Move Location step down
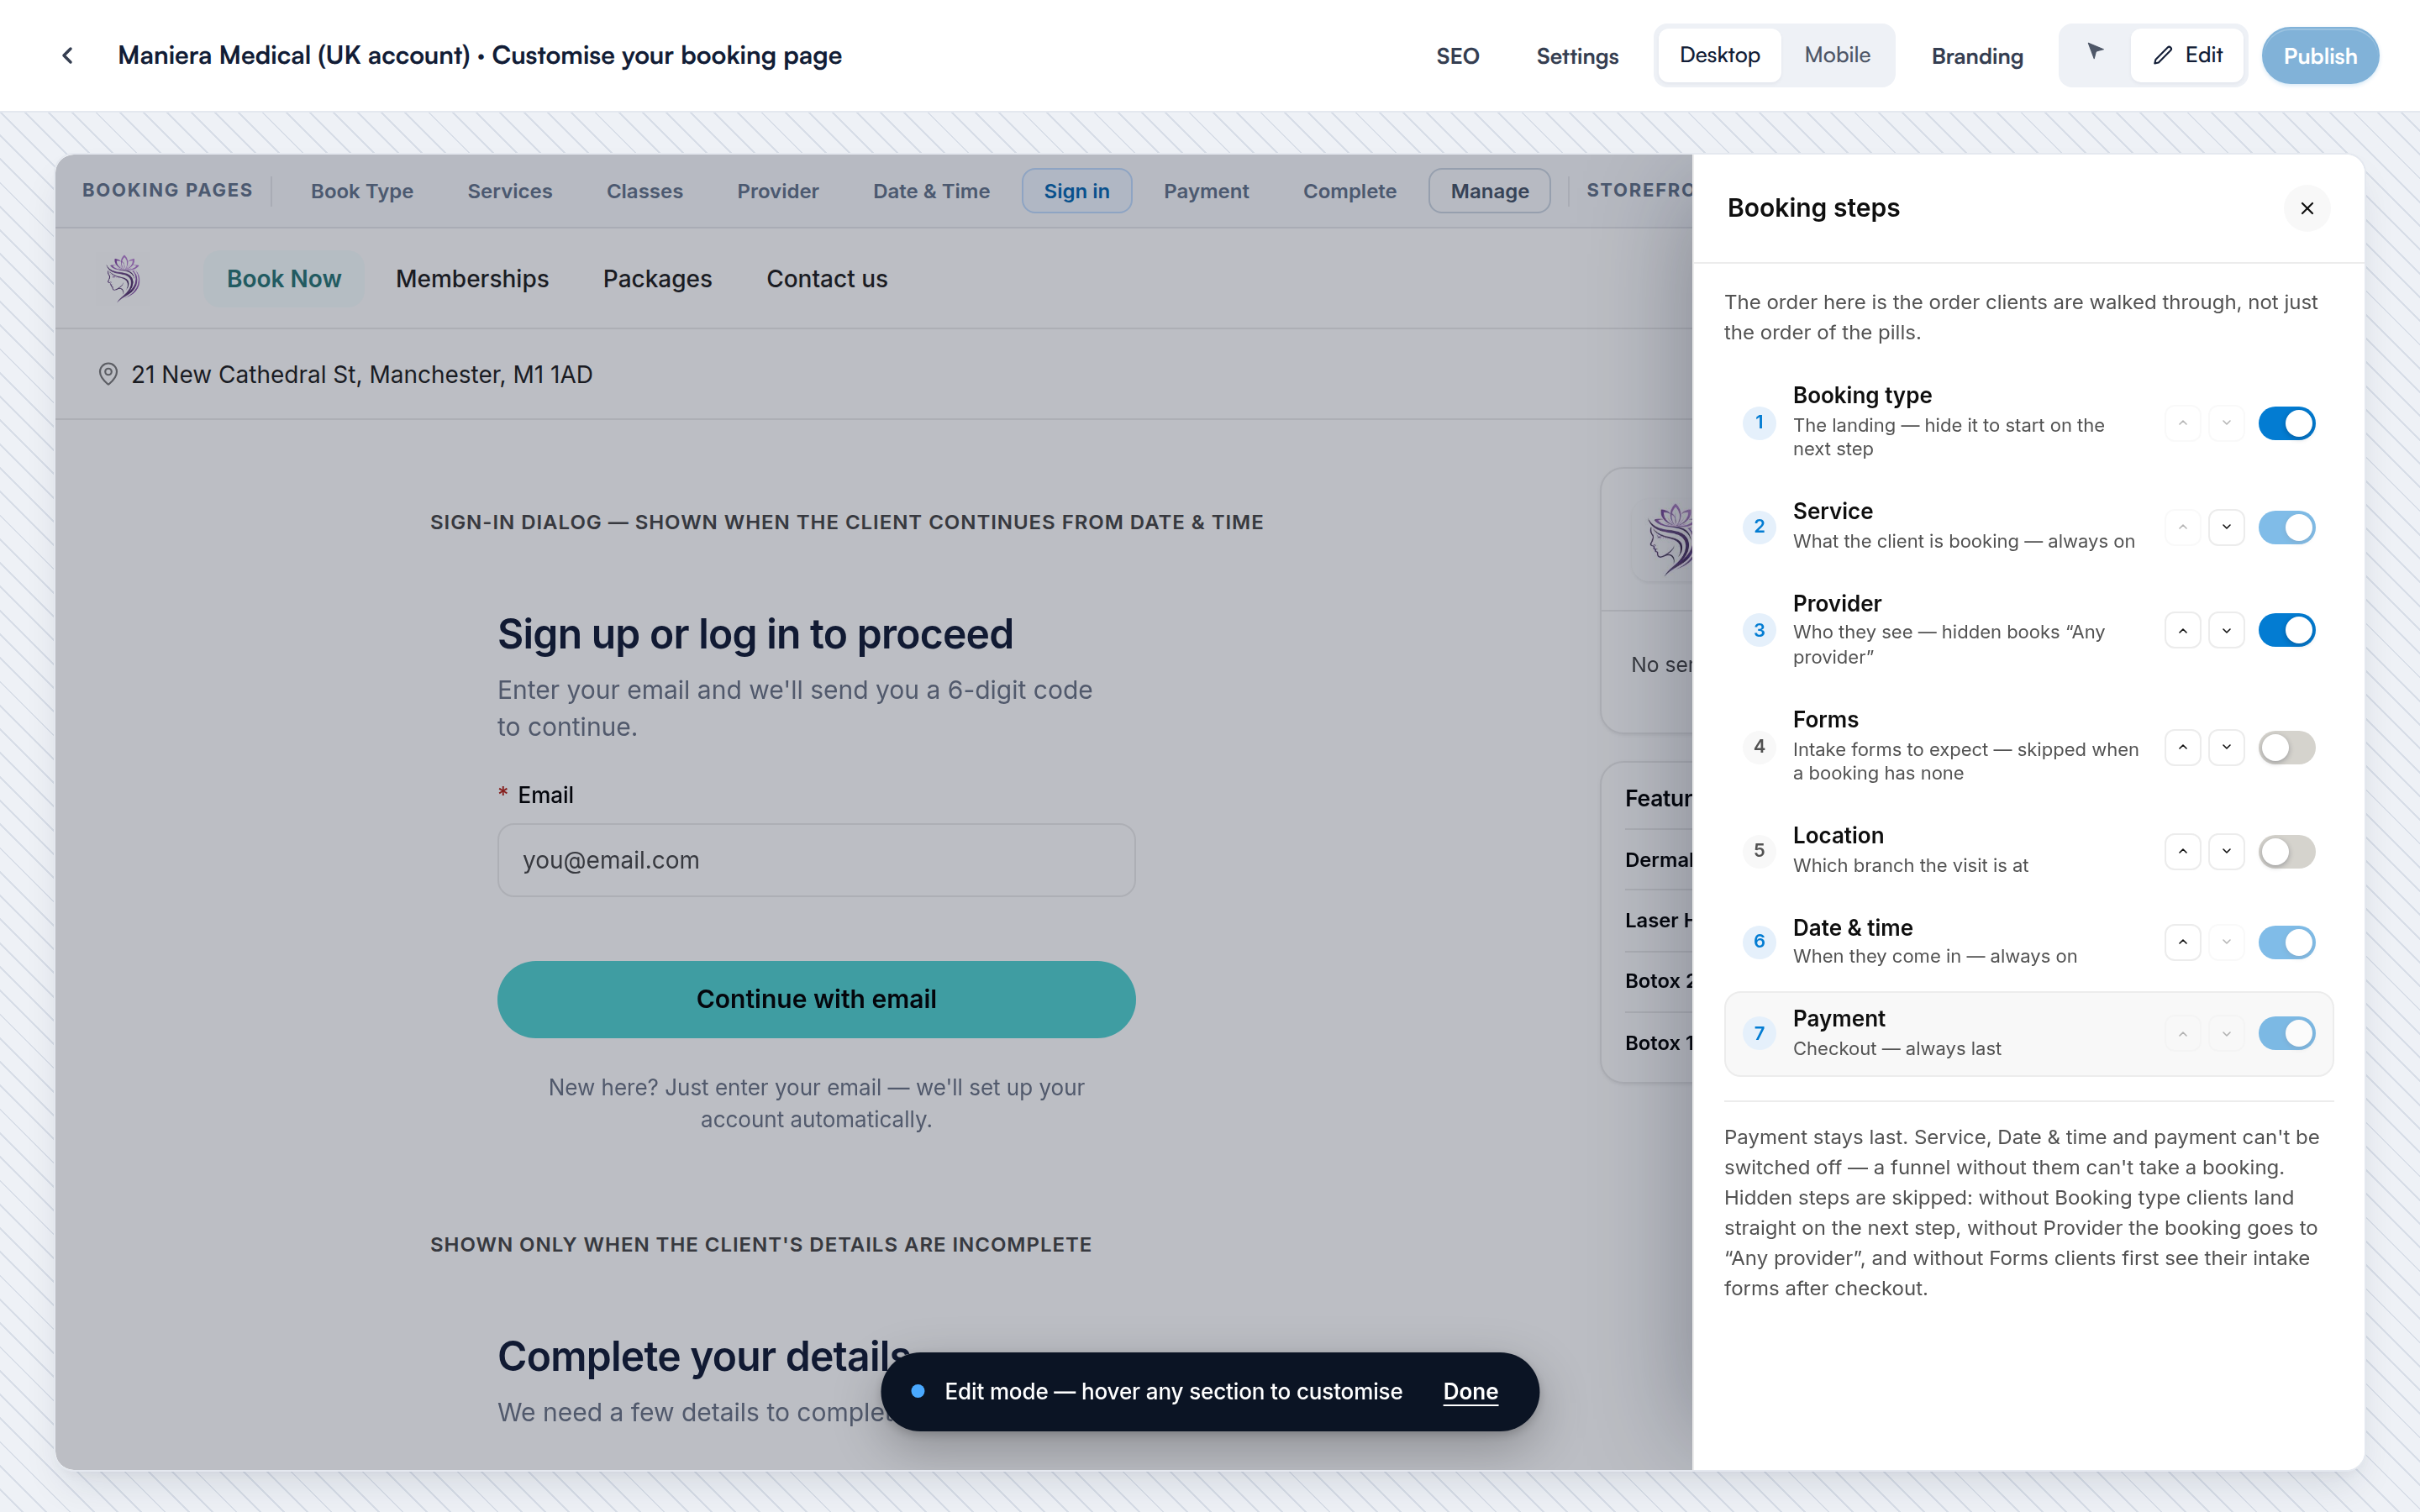The height and width of the screenshot is (1512, 2420). pos(2226,851)
